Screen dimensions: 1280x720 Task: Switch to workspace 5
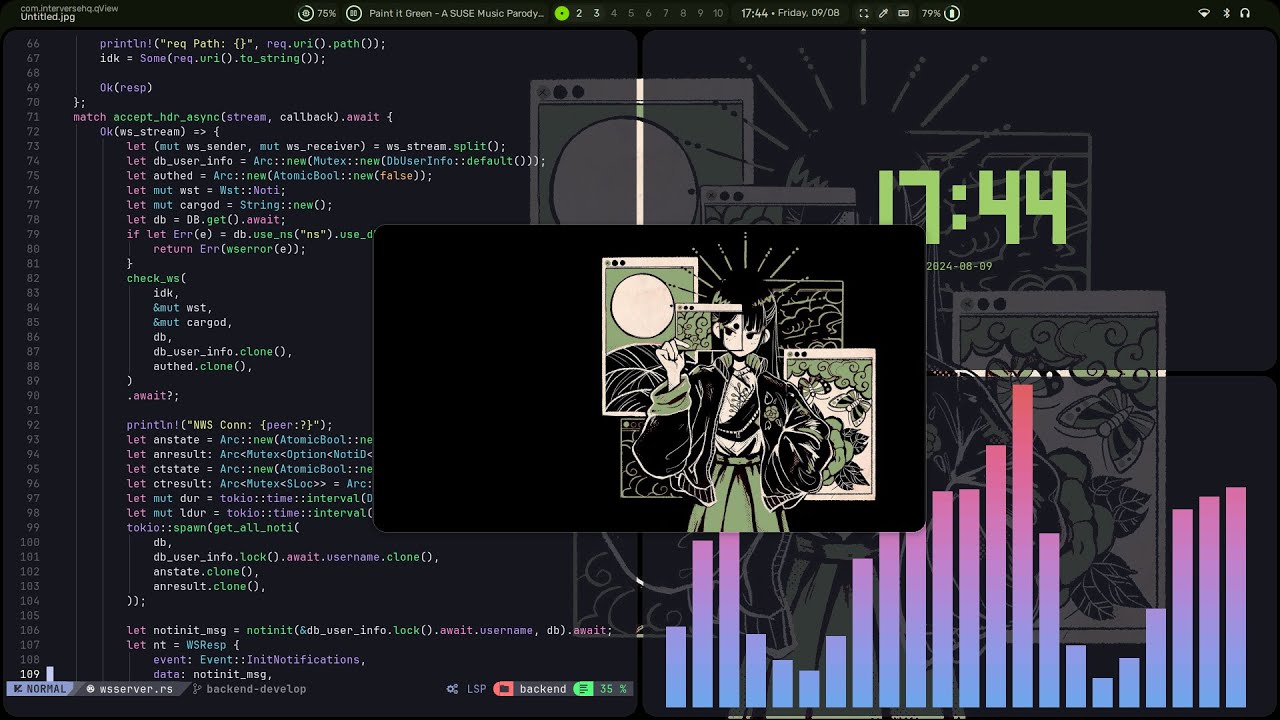point(631,13)
